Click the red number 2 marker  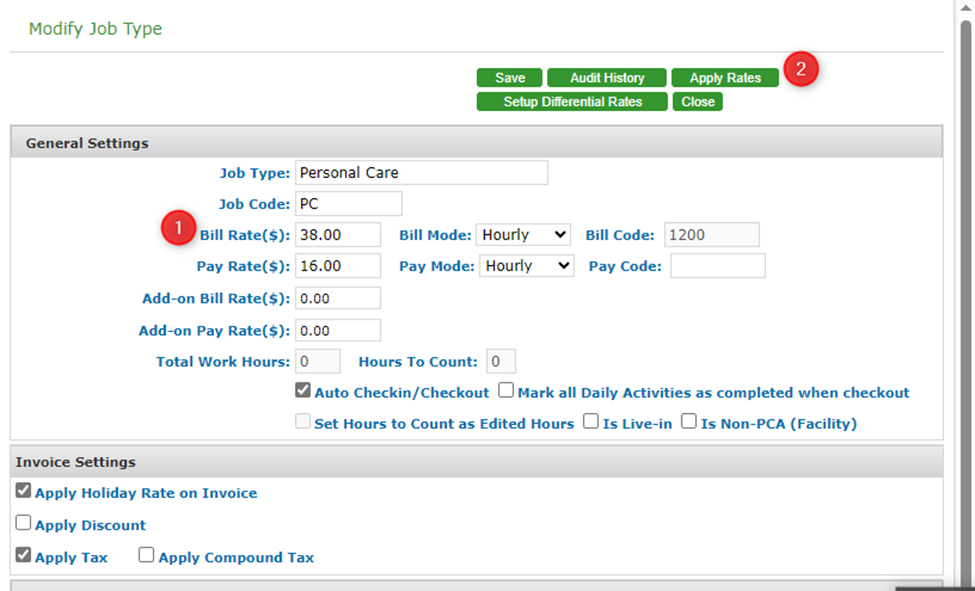click(x=800, y=70)
